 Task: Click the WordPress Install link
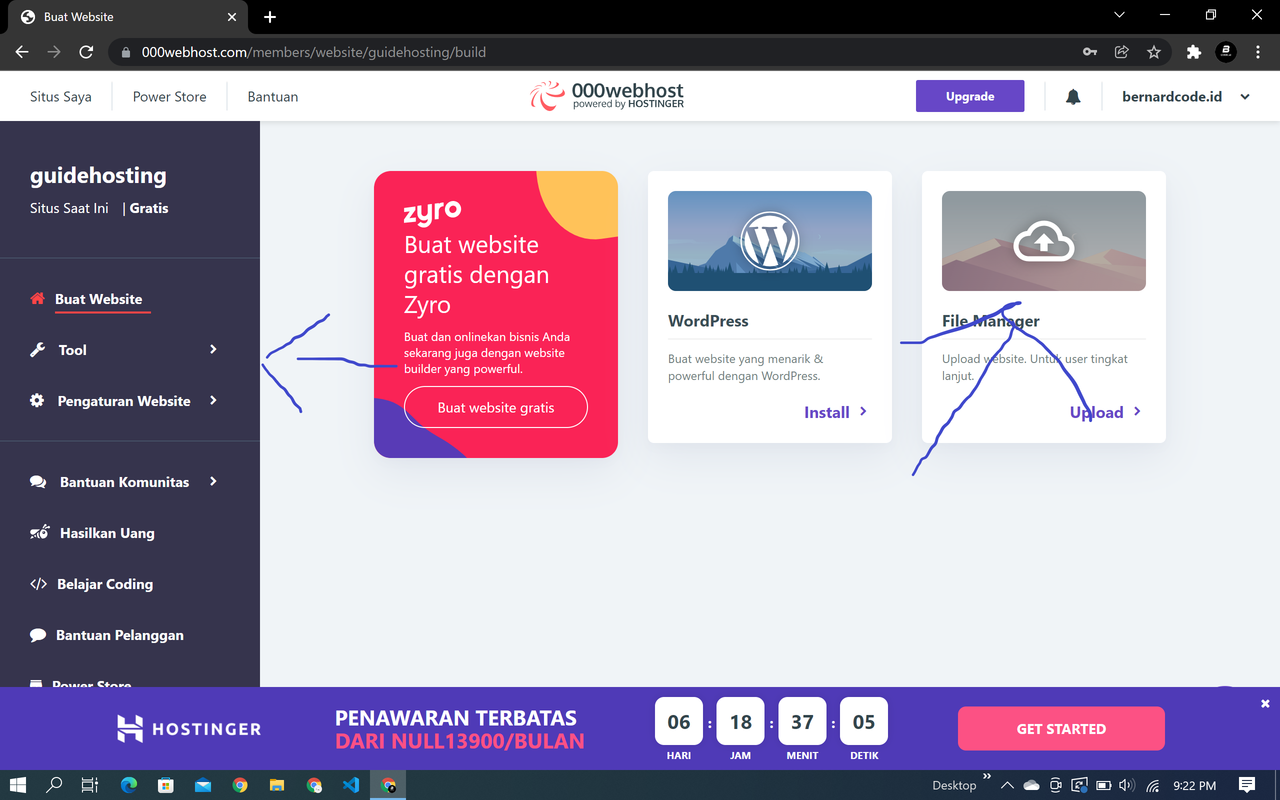pos(836,412)
